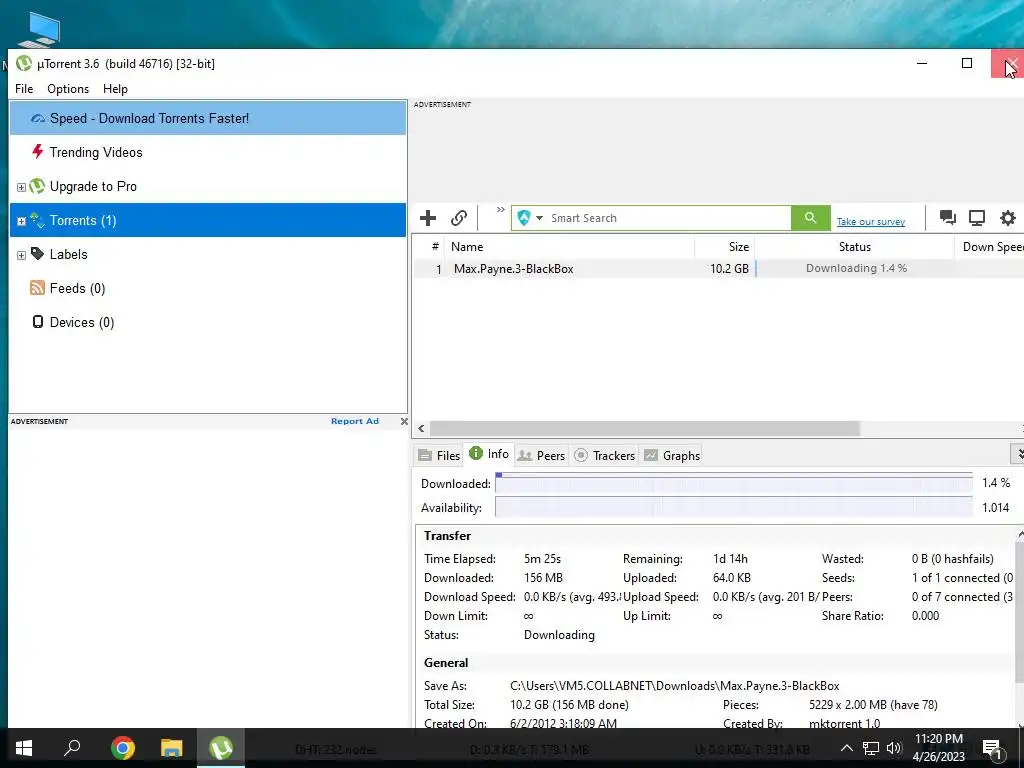This screenshot has width=1024, height=768.
Task: Open the Help menu
Action: pyautogui.click(x=115, y=89)
